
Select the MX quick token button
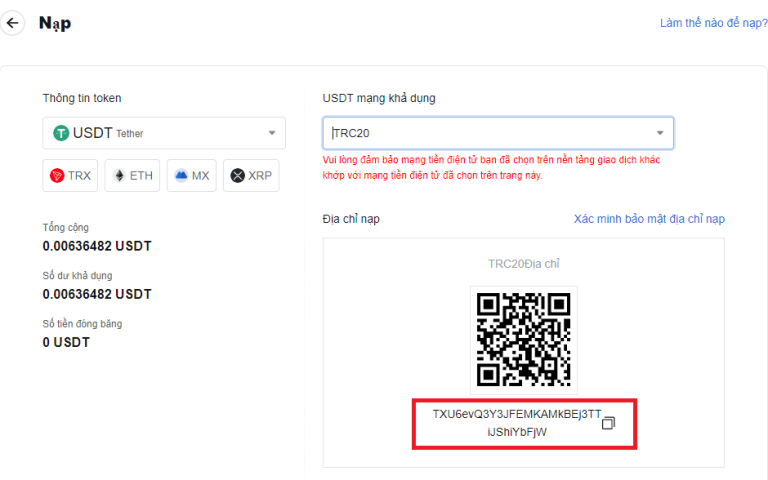pyautogui.click(x=192, y=175)
